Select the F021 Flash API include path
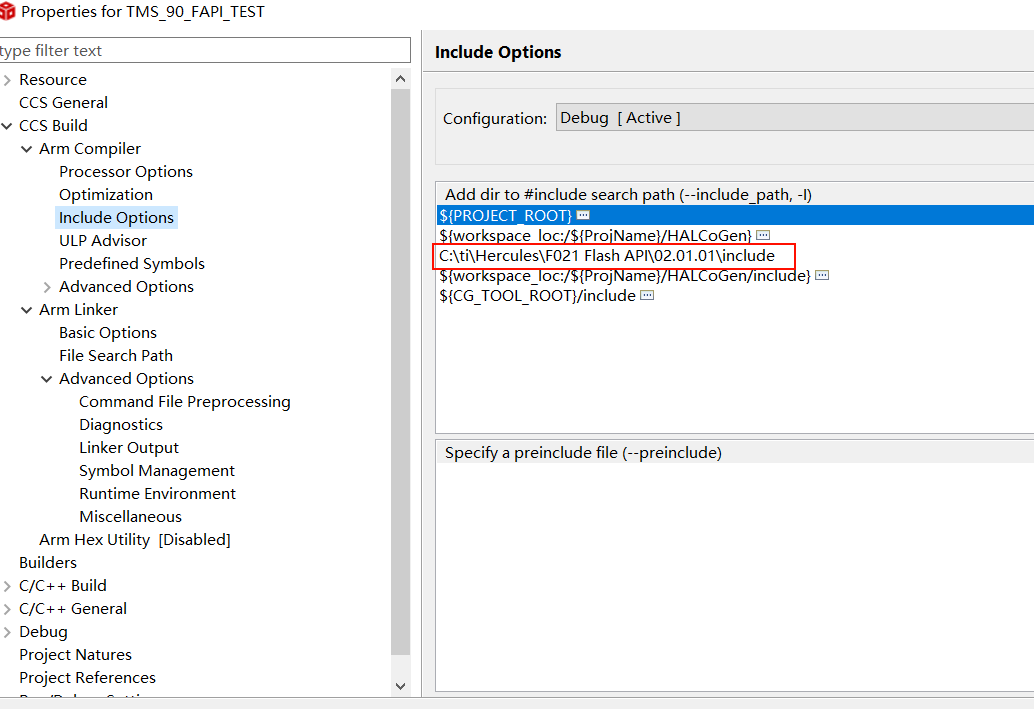This screenshot has width=1034, height=709. click(606, 256)
